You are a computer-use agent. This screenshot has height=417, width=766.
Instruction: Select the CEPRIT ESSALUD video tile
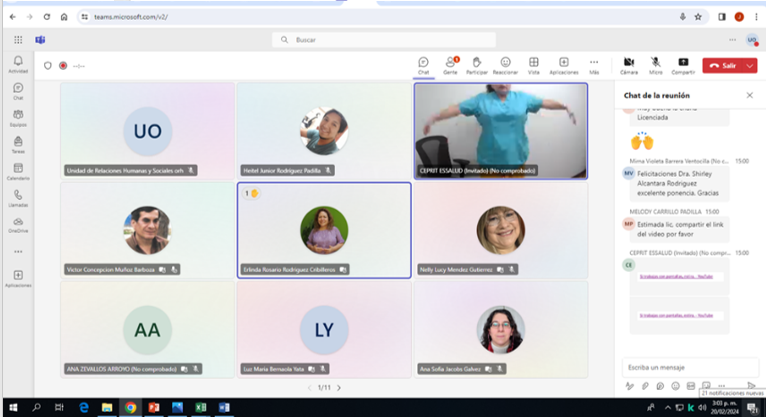501,131
